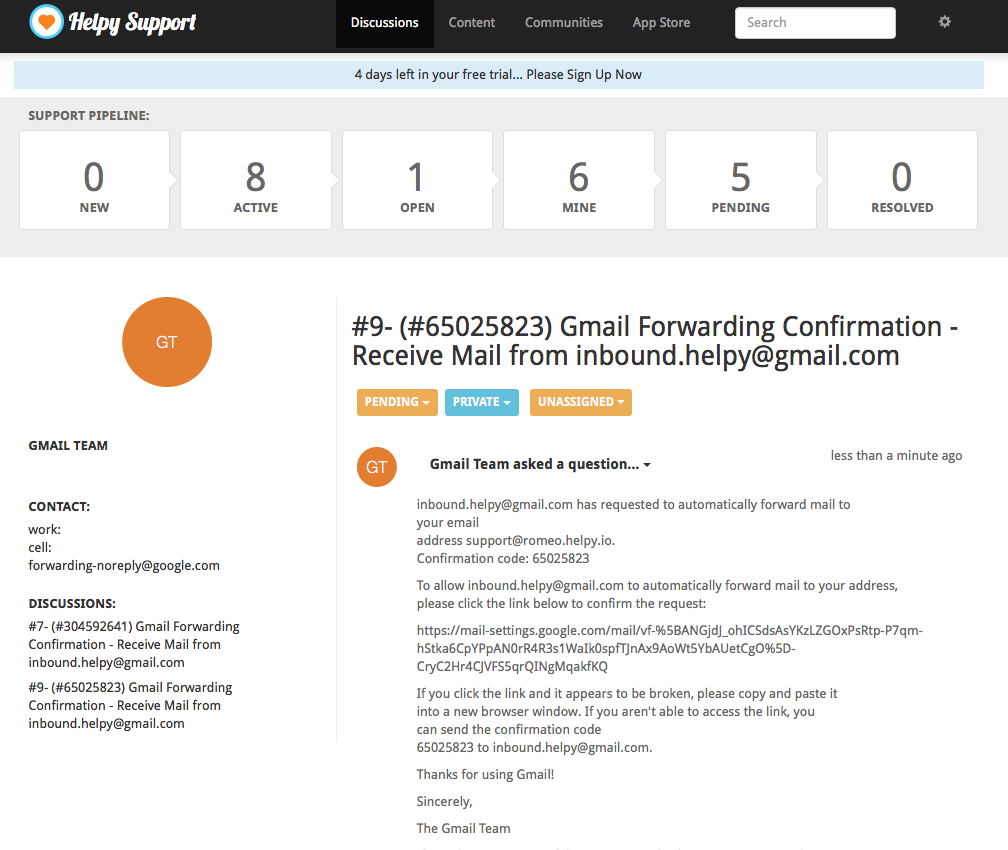Screen dimensions: 1008x850
Task: Click the GMAIL TEAM name in sidebar
Action: (68, 446)
